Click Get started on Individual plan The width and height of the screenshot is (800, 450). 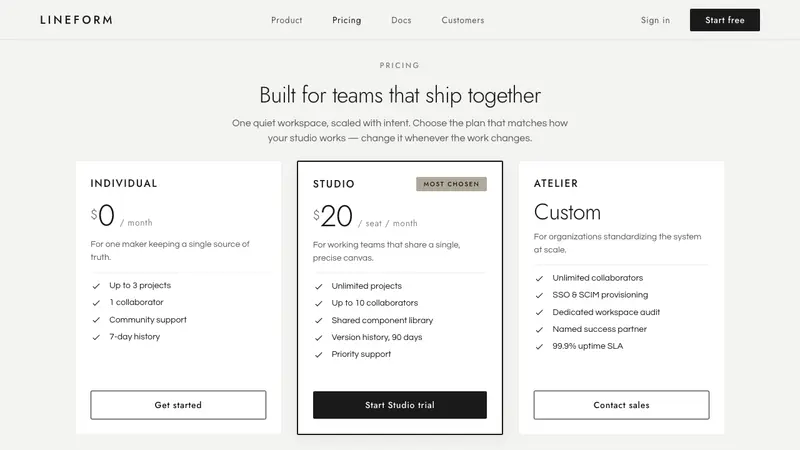point(178,405)
